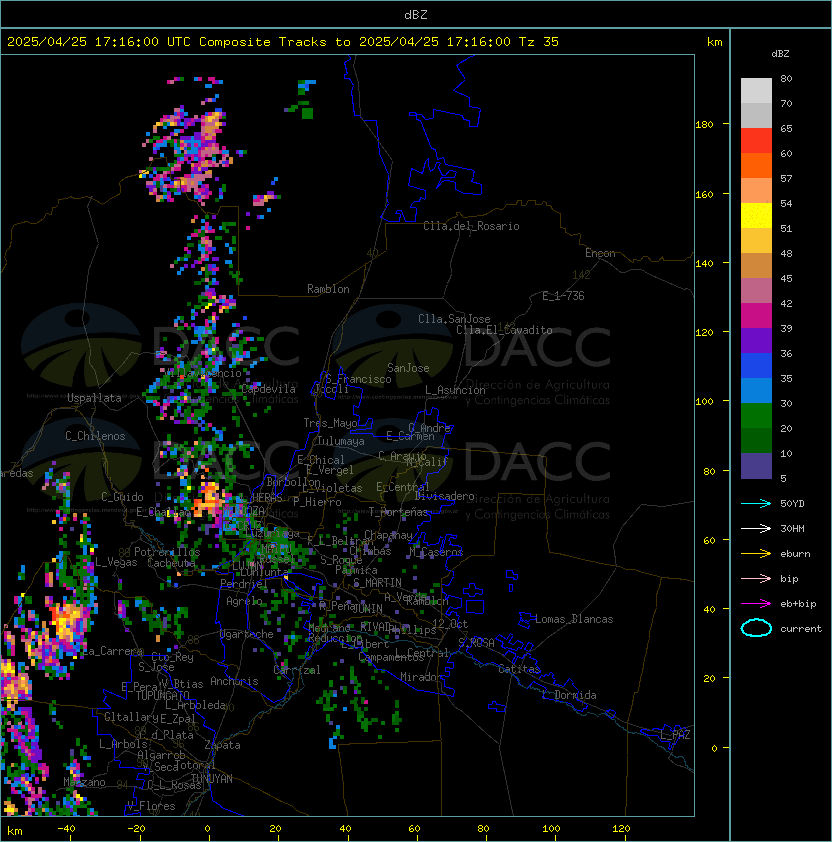This screenshot has width=832, height=842.
Task: Click the La_Carrera place label
Action: [113, 651]
